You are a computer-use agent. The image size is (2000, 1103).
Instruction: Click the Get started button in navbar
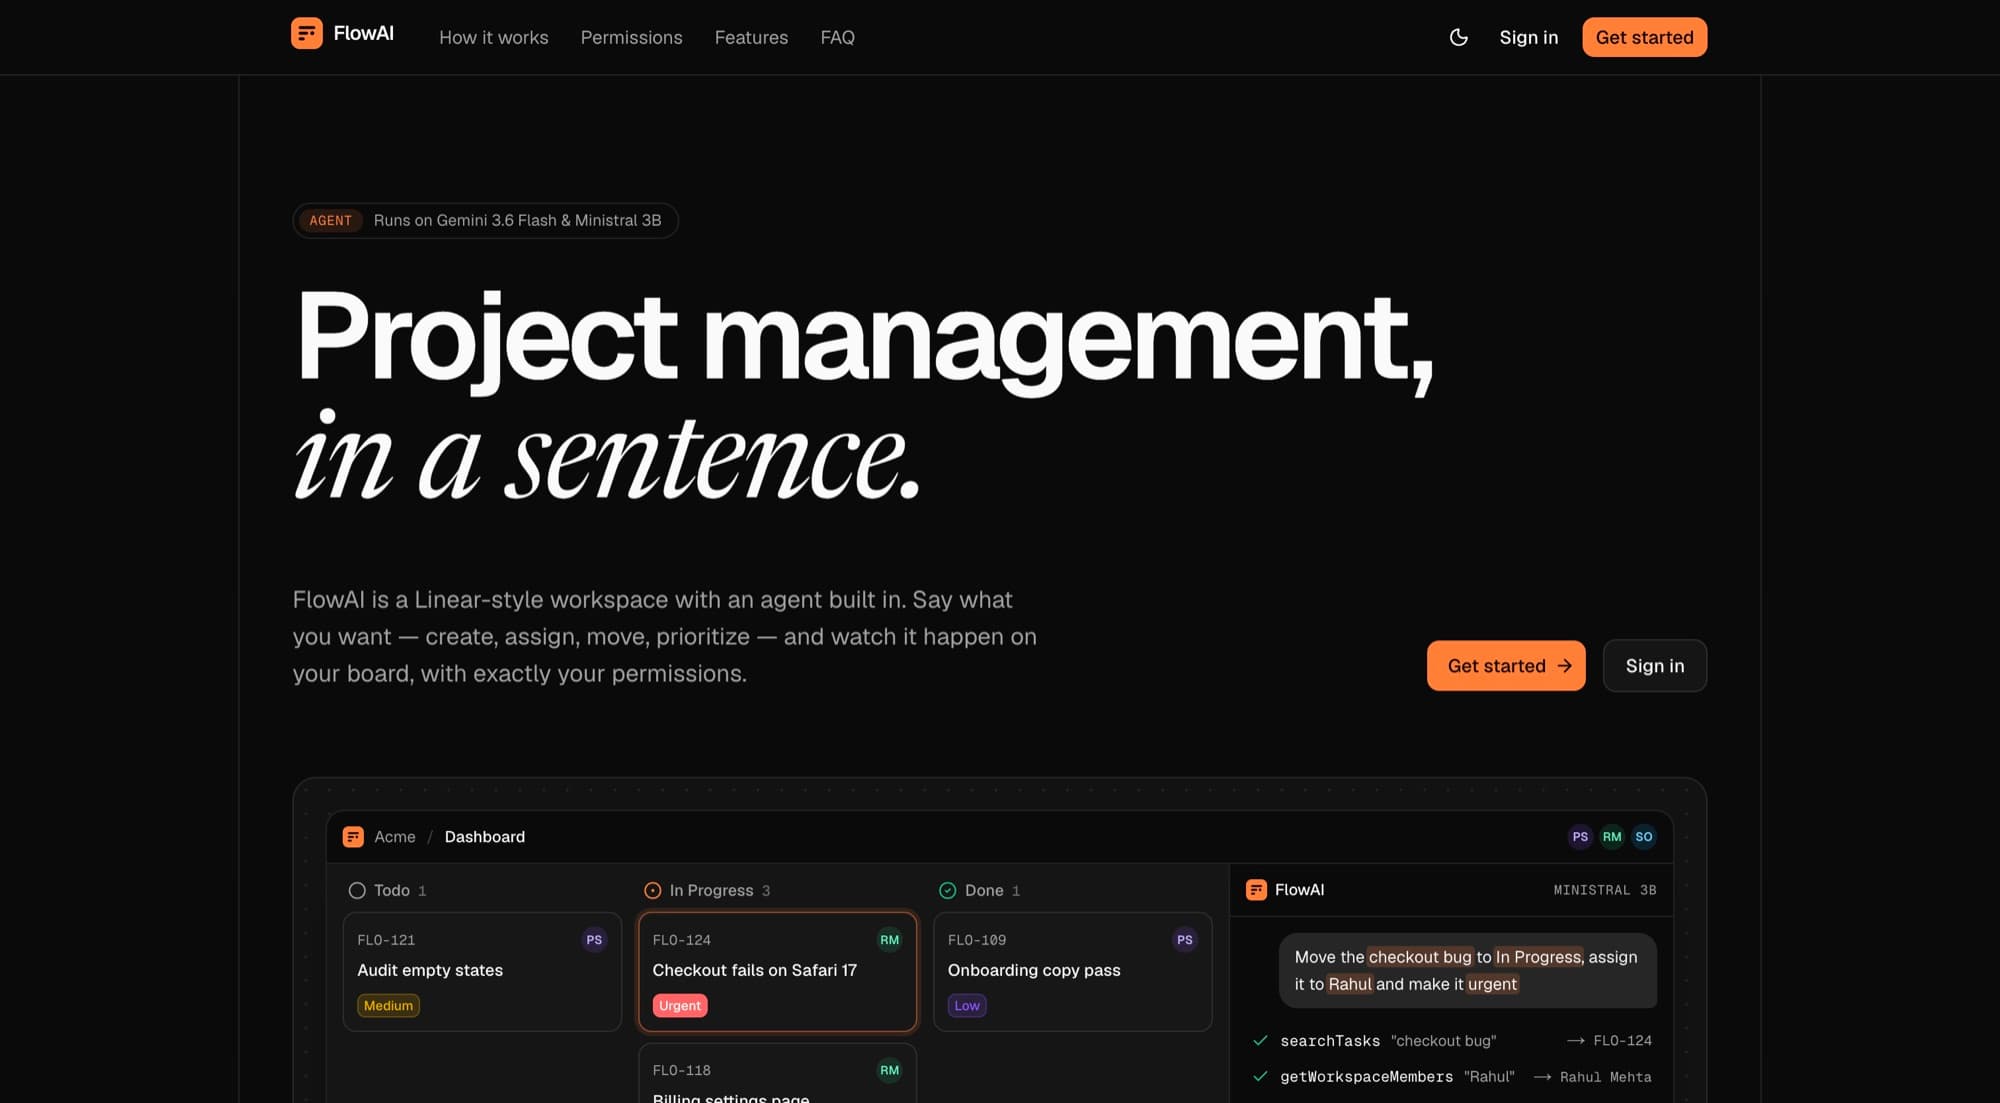tap(1644, 37)
